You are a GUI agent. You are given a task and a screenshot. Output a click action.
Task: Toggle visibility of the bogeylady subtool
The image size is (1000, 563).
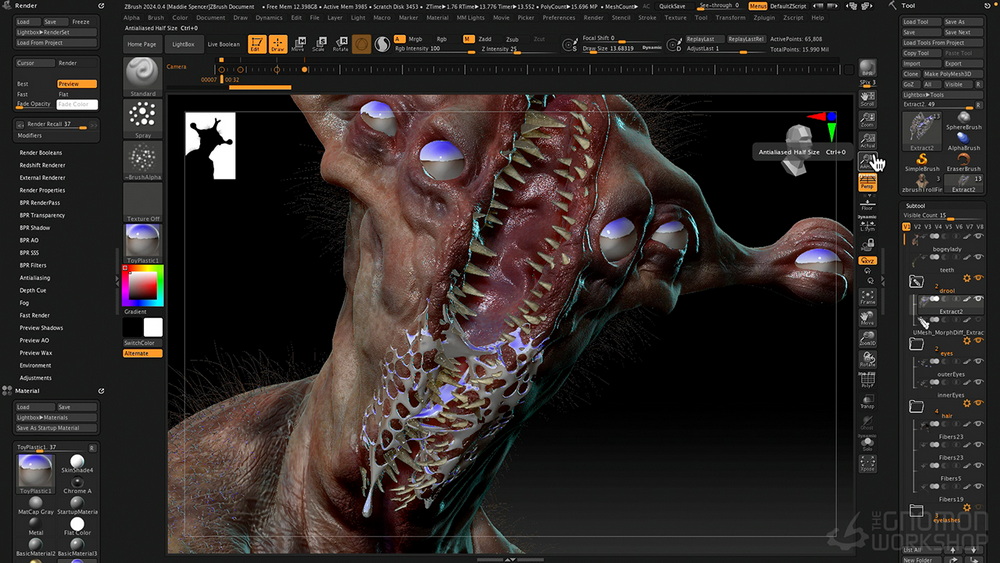tap(978, 237)
